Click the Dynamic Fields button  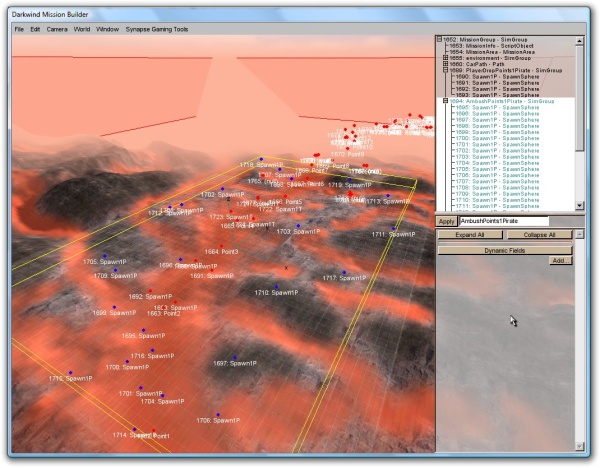click(x=504, y=249)
